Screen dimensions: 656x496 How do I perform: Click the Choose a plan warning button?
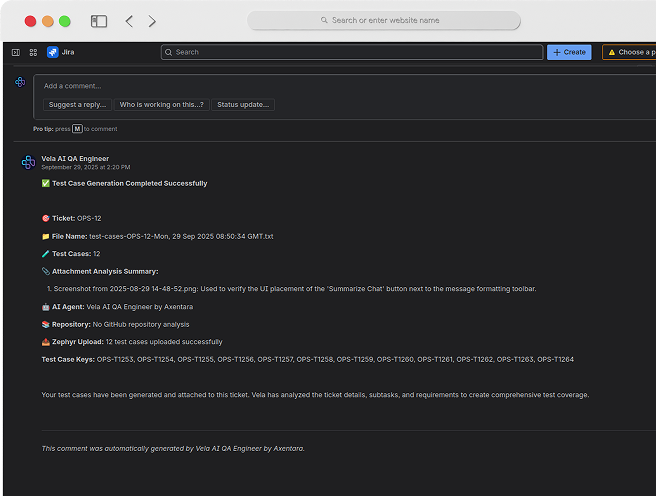click(x=630, y=52)
